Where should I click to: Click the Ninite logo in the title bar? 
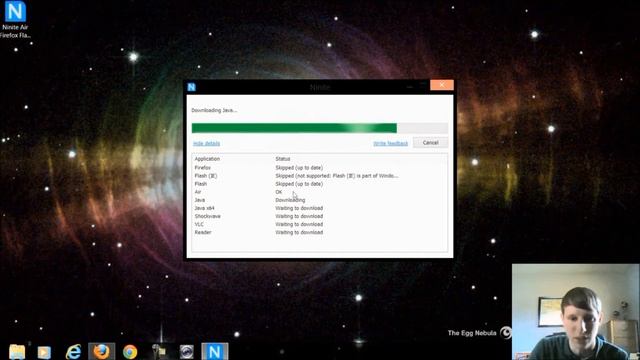click(x=191, y=87)
